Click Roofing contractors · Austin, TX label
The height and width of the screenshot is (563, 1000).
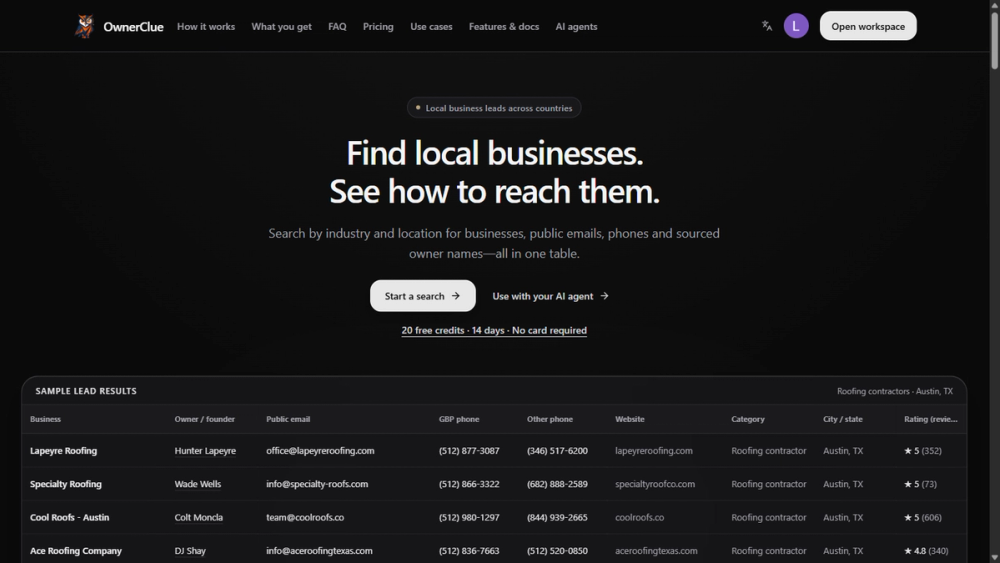click(x=895, y=391)
